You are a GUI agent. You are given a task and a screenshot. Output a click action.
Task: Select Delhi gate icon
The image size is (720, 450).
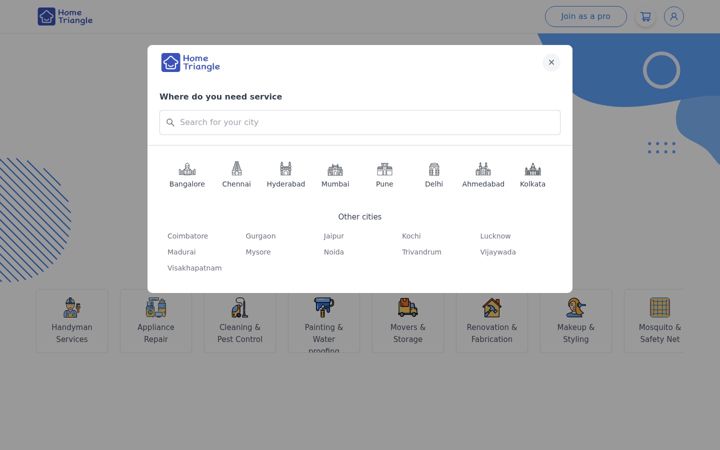pyautogui.click(x=434, y=169)
